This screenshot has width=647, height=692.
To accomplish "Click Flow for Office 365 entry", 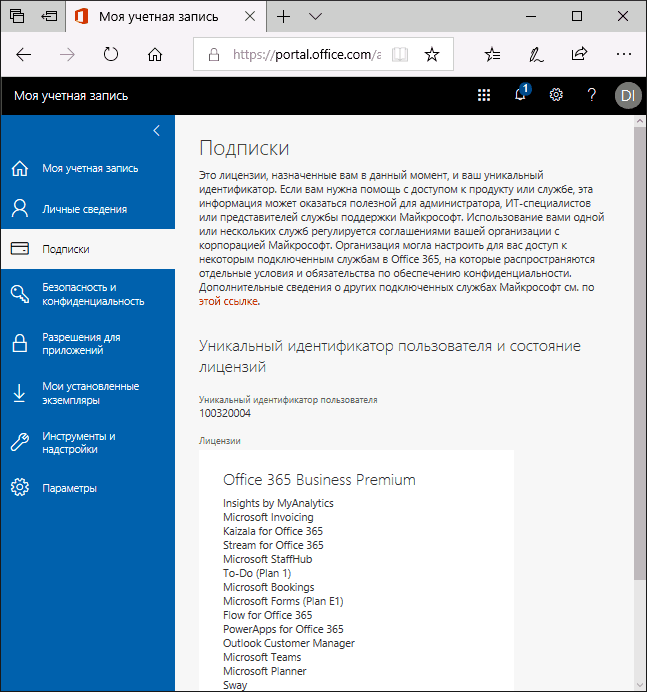I will point(267,615).
